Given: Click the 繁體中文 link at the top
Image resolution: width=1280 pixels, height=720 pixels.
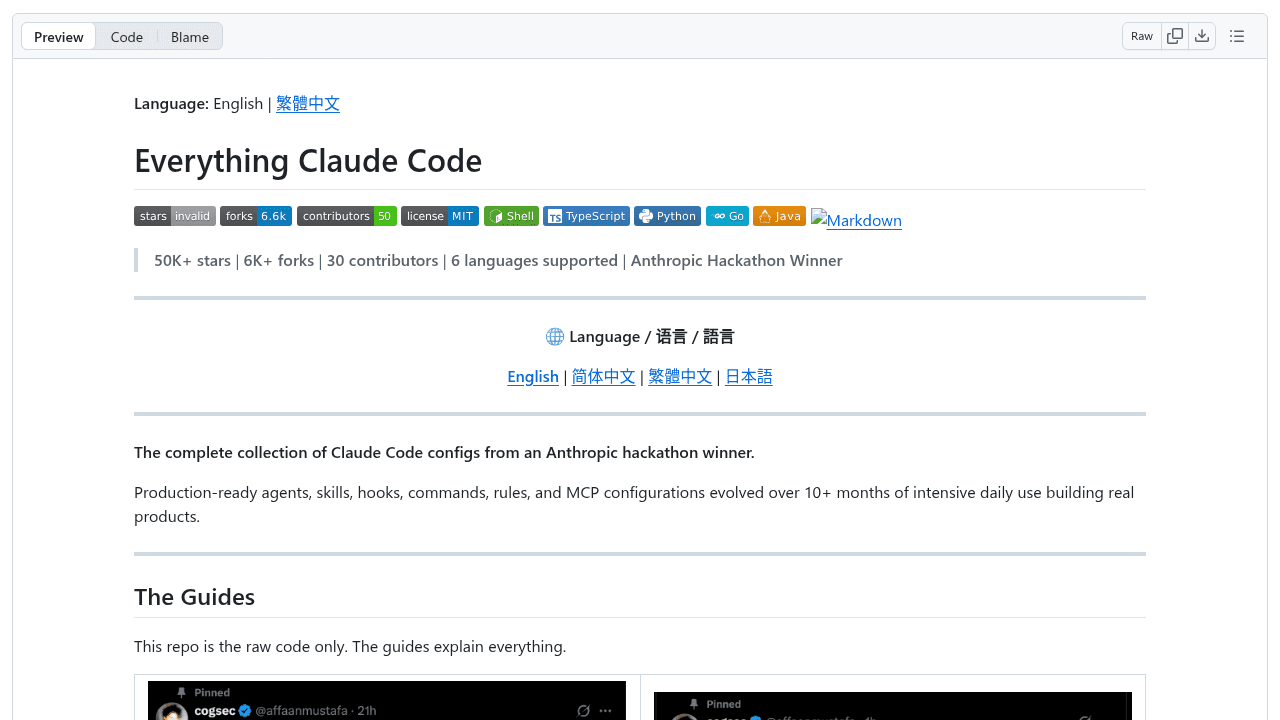Looking at the screenshot, I should pyautogui.click(x=307, y=103).
